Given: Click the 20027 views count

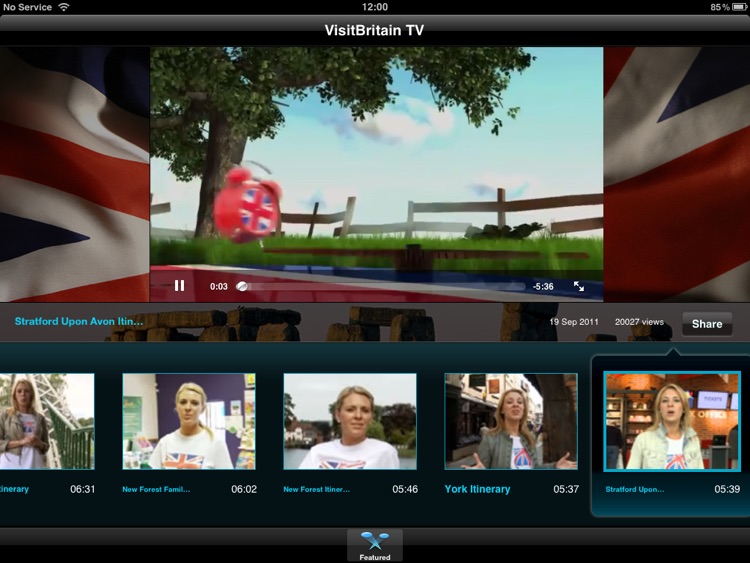Looking at the screenshot, I should click(x=639, y=322).
